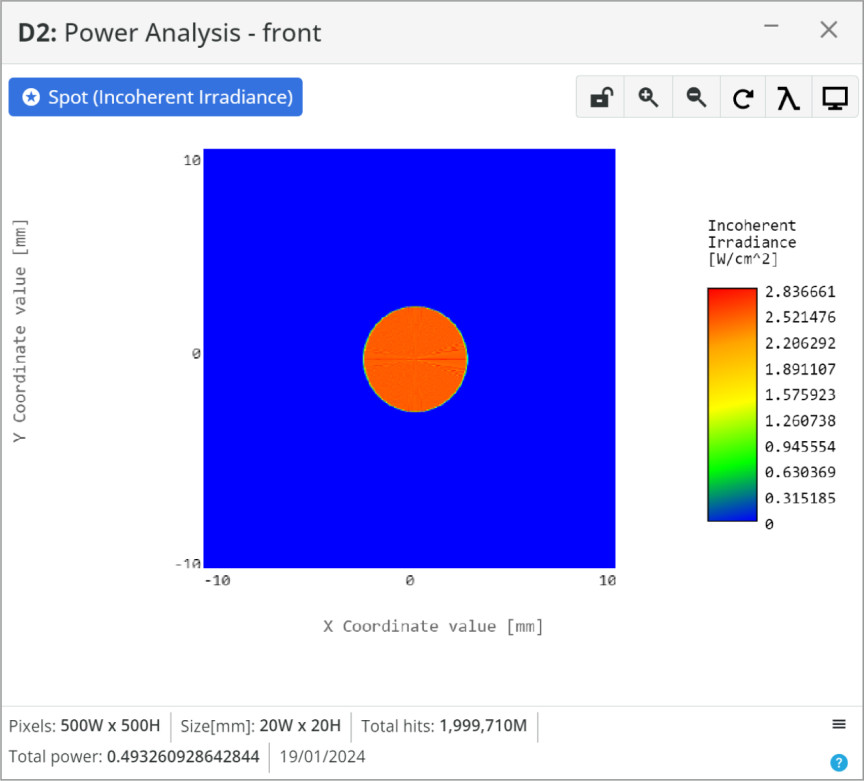The image size is (864, 781).
Task: Click the 2.836661 legend maximum value
Action: 800,292
